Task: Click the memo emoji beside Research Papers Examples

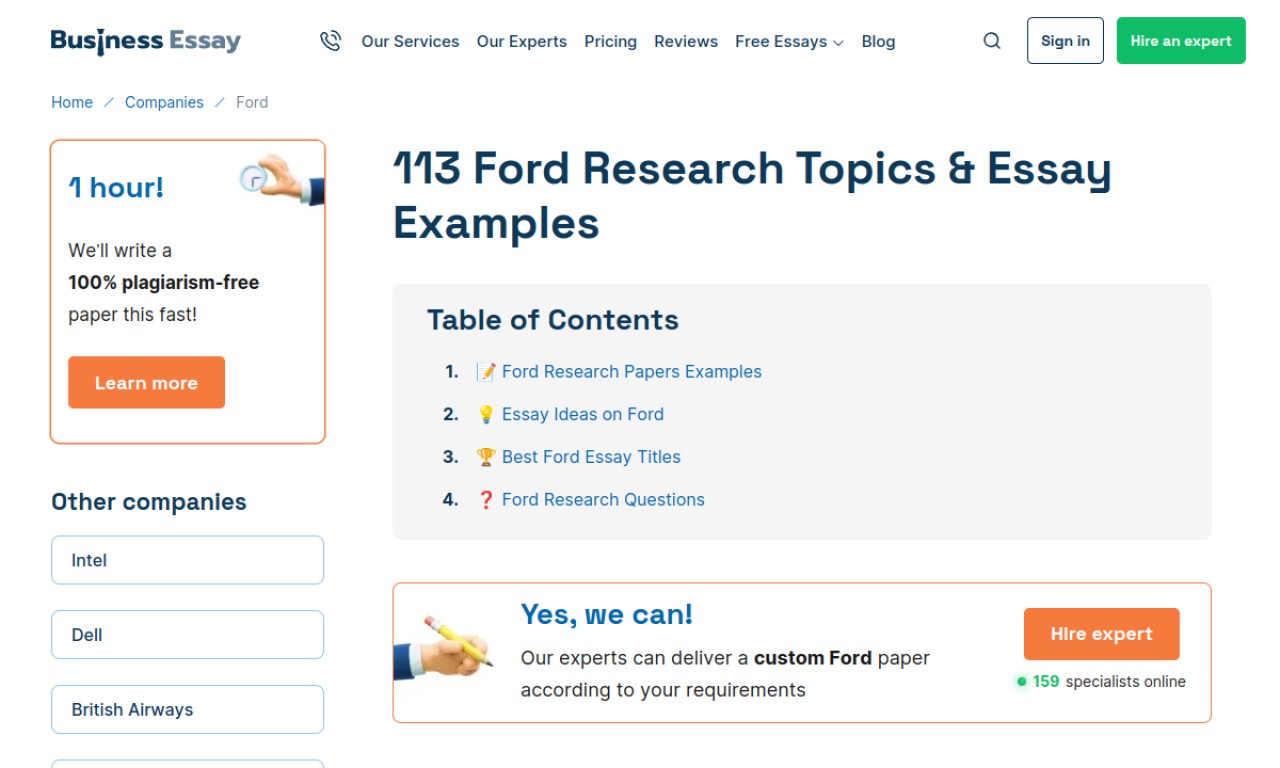Action: pyautogui.click(x=486, y=372)
